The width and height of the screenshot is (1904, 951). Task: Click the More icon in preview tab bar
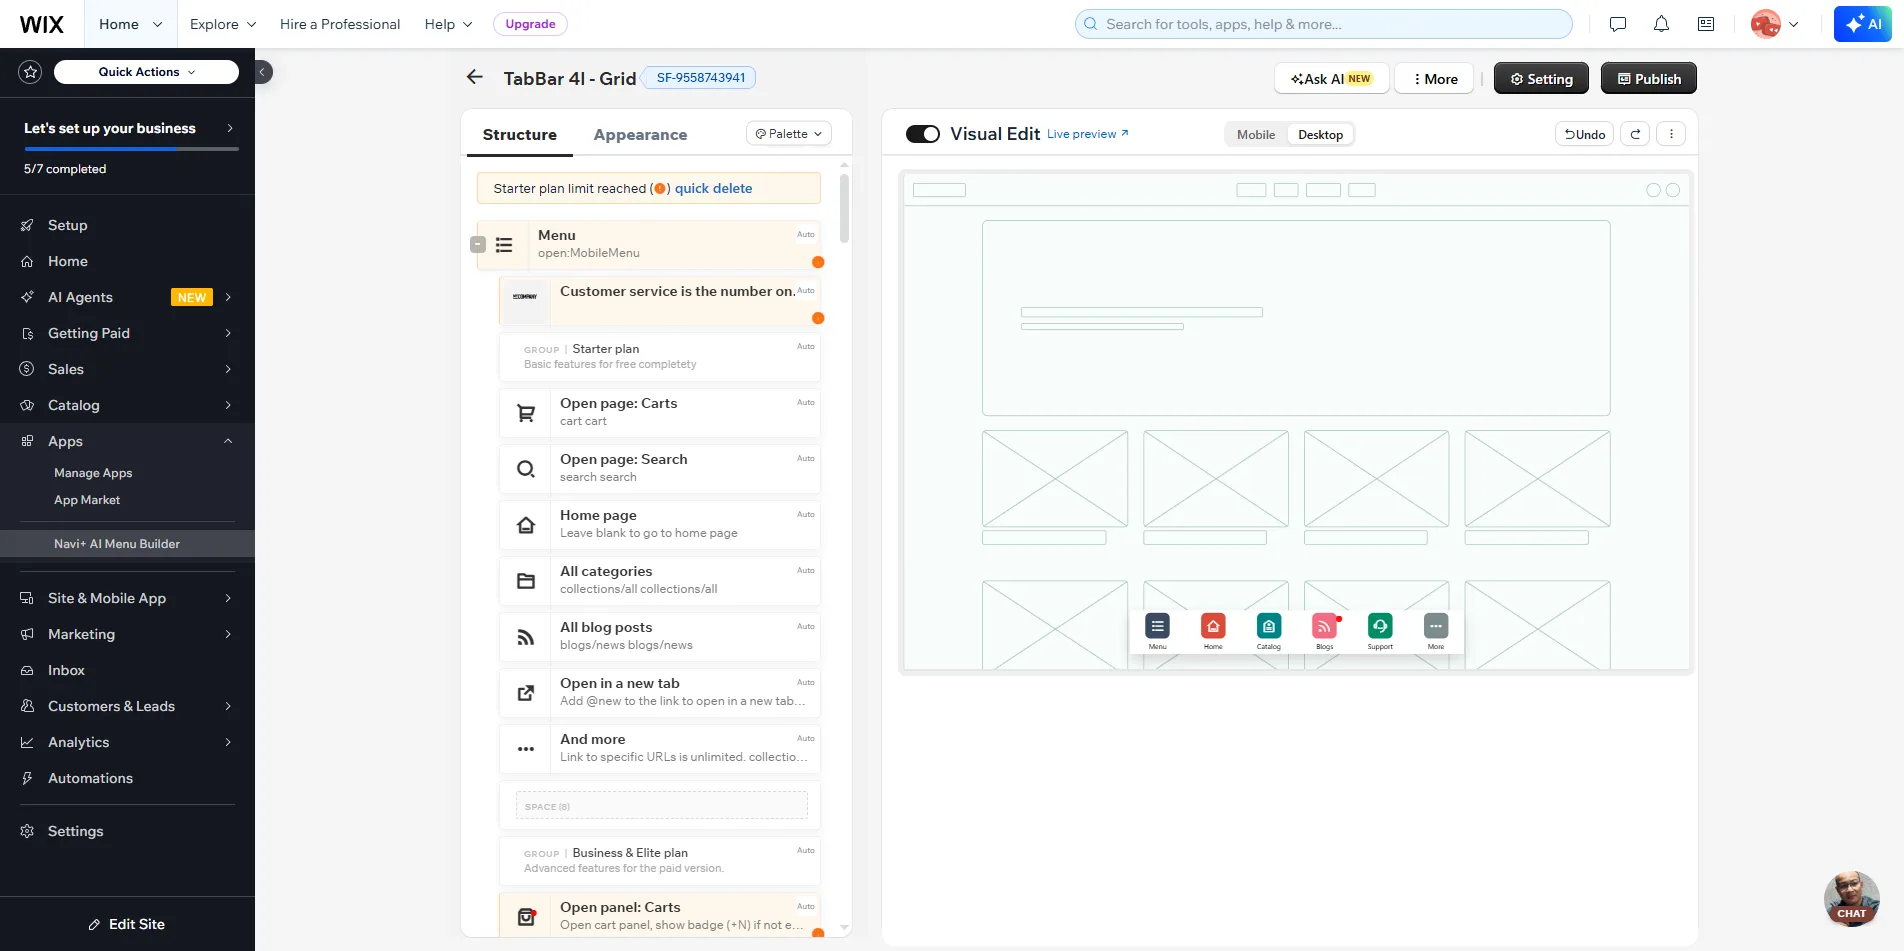pyautogui.click(x=1436, y=626)
